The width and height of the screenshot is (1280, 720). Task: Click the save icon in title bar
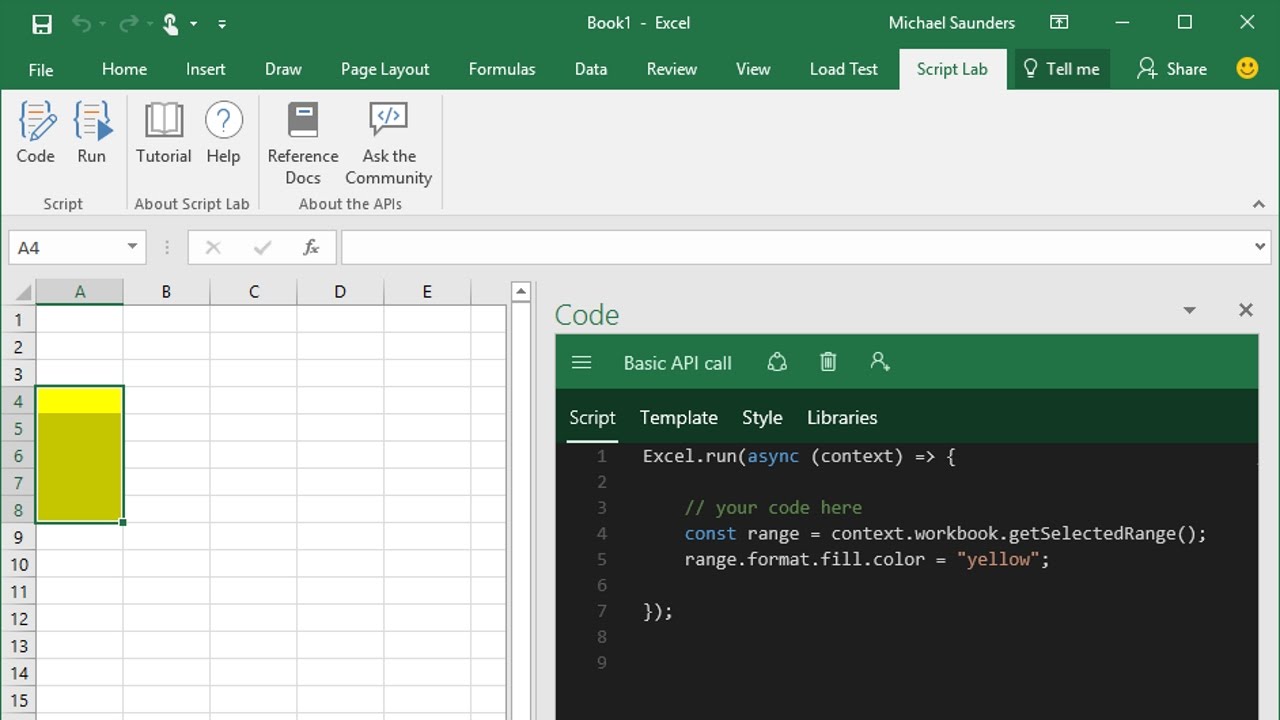click(41, 23)
